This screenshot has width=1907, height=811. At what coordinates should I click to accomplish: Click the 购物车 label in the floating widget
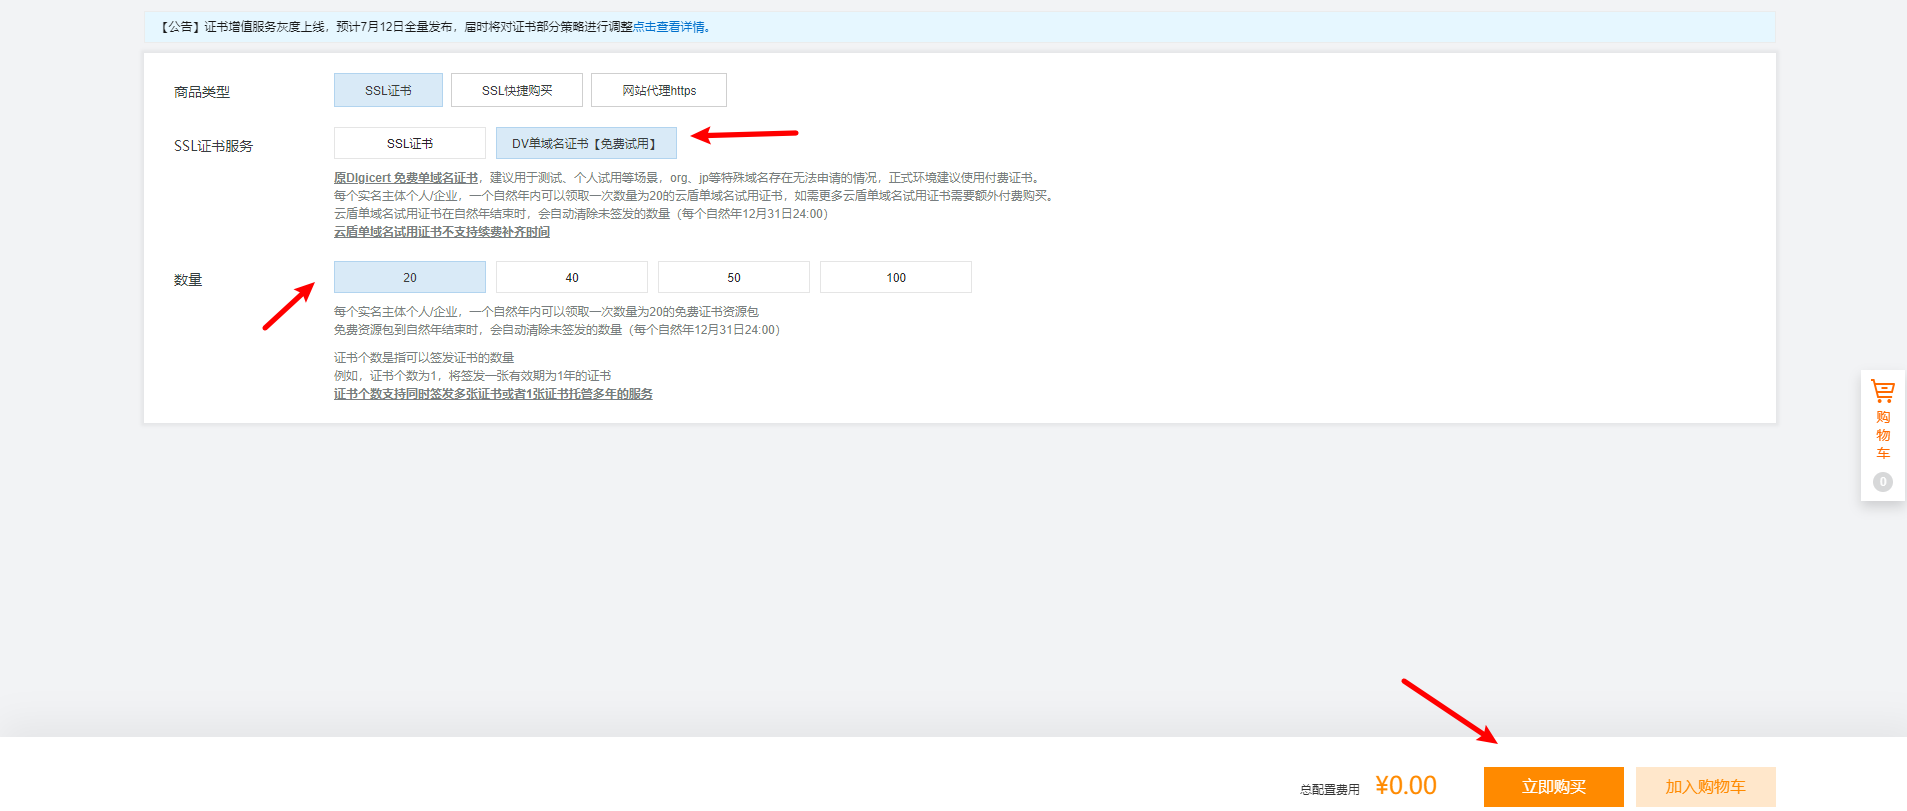1882,435
